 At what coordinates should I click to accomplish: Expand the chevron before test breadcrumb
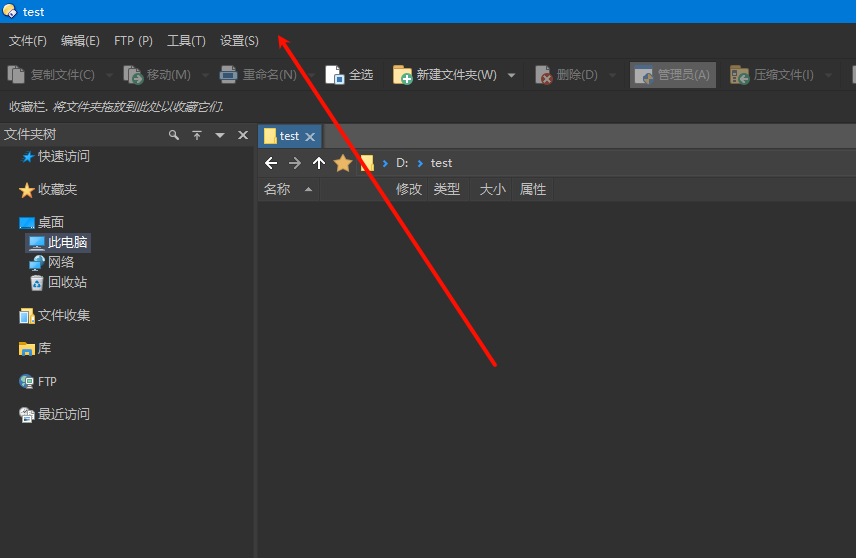420,163
